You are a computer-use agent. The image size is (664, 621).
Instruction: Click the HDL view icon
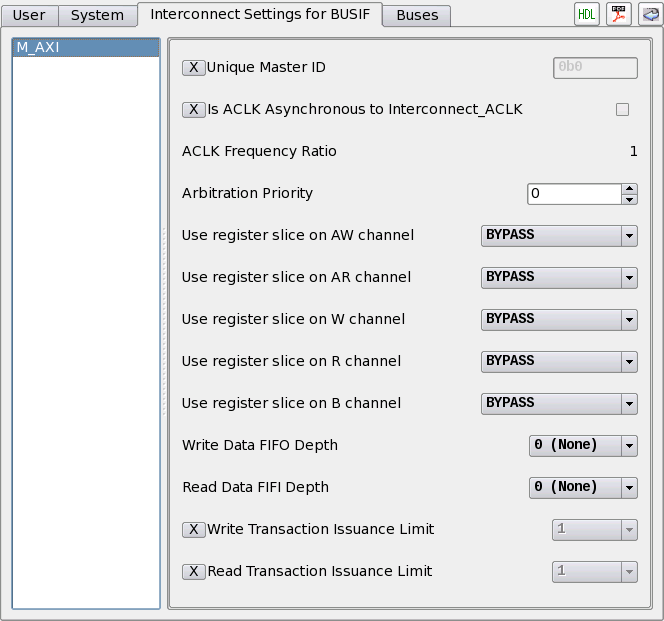click(587, 14)
